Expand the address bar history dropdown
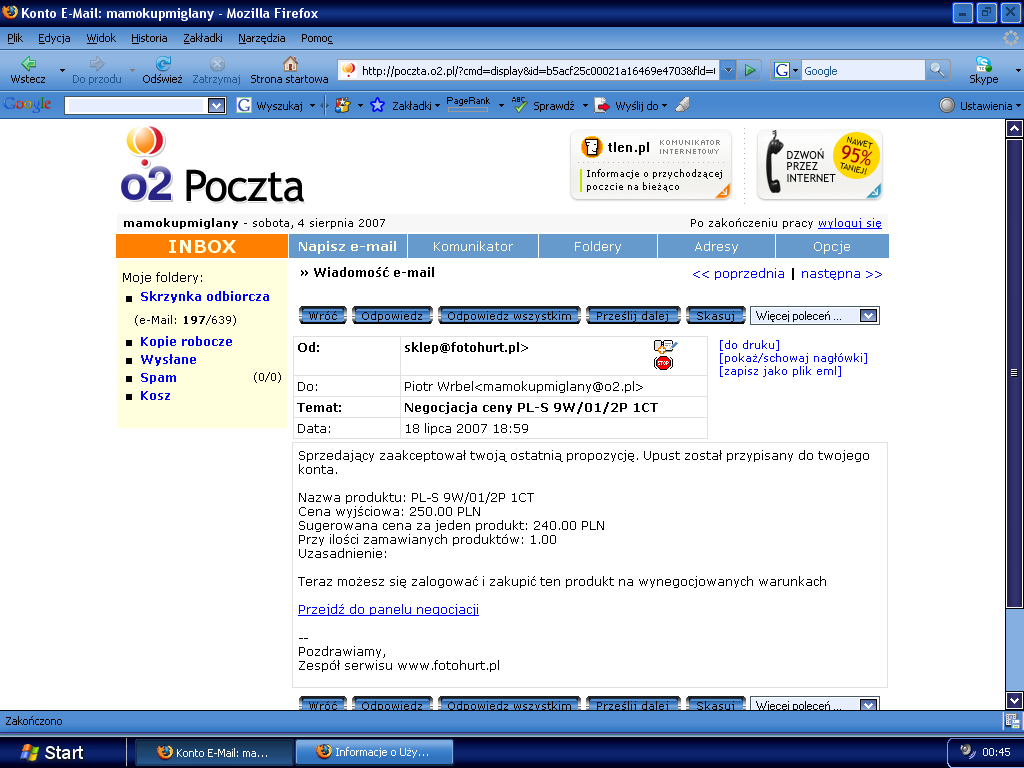This screenshot has width=1024, height=768. (x=728, y=70)
